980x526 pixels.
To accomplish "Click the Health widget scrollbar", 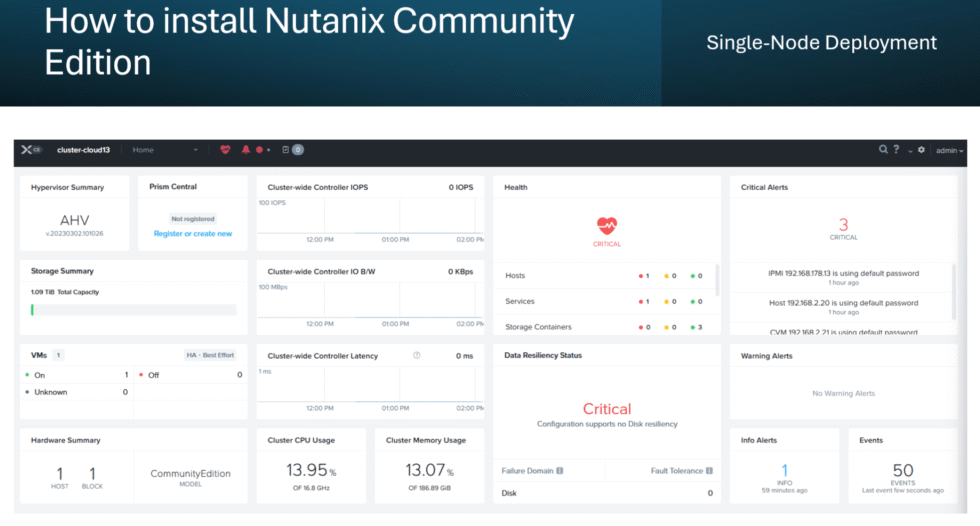I will coord(717,280).
